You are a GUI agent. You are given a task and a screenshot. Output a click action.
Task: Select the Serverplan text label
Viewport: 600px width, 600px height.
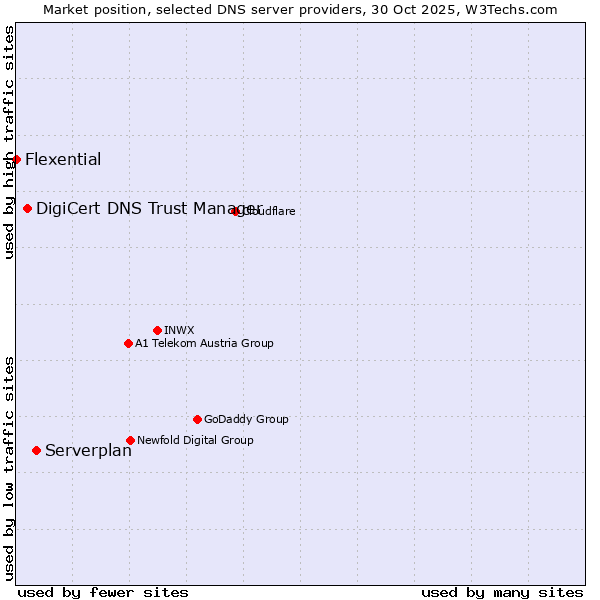tap(88, 451)
